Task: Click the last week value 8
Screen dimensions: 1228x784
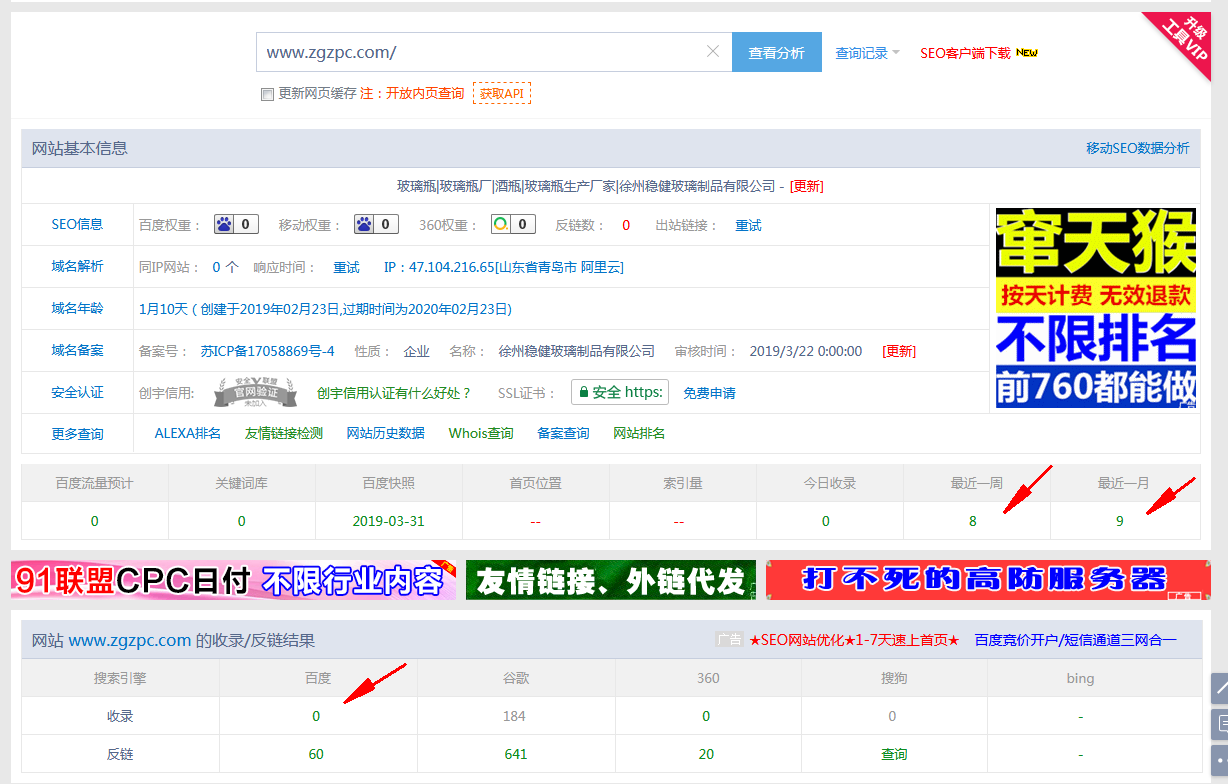Action: [973, 521]
